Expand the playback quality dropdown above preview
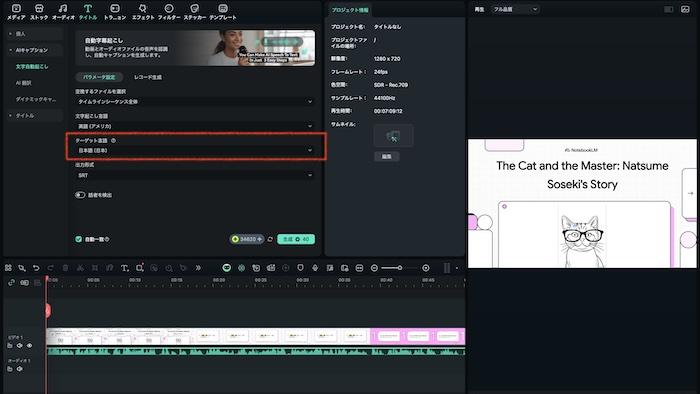The width and height of the screenshot is (700, 394). [x=516, y=9]
